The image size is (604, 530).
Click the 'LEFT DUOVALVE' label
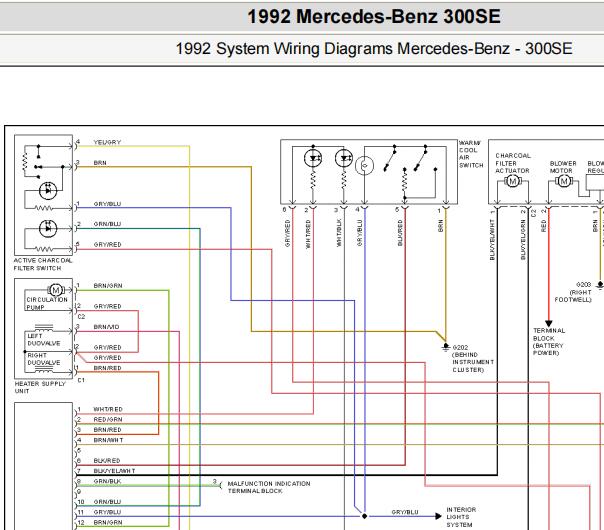point(44,339)
